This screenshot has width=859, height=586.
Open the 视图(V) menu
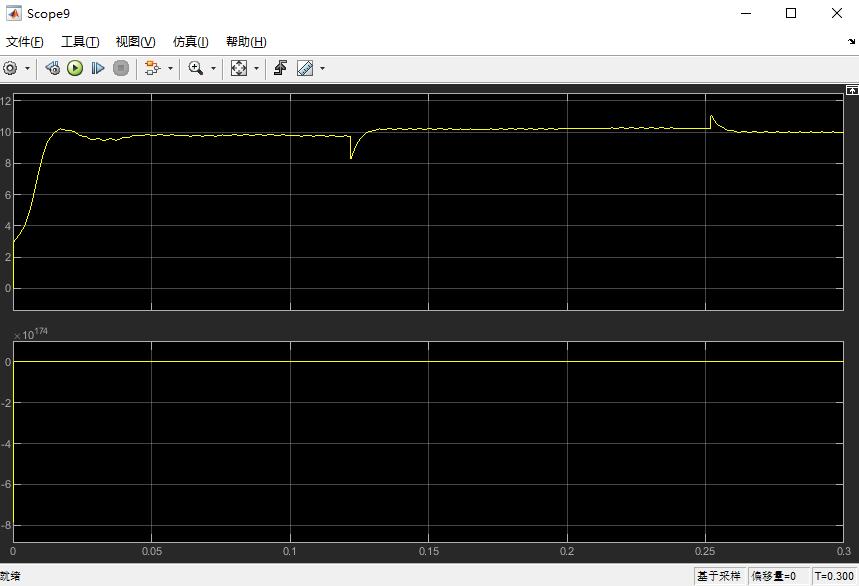click(x=135, y=42)
